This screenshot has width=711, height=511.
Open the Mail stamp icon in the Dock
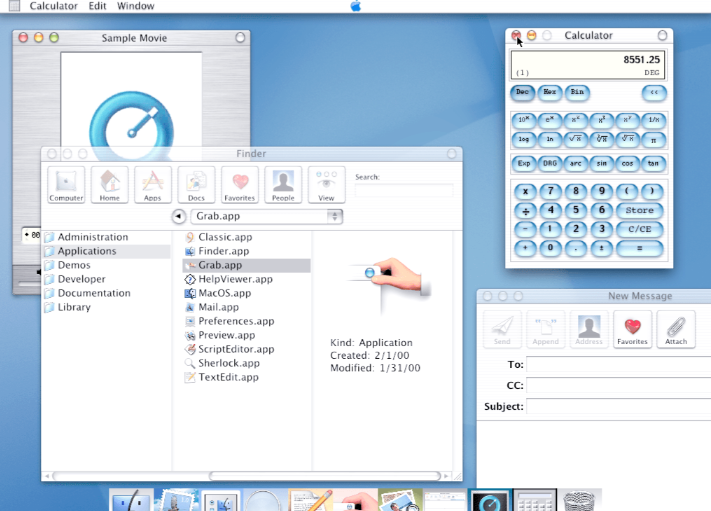coord(176,500)
